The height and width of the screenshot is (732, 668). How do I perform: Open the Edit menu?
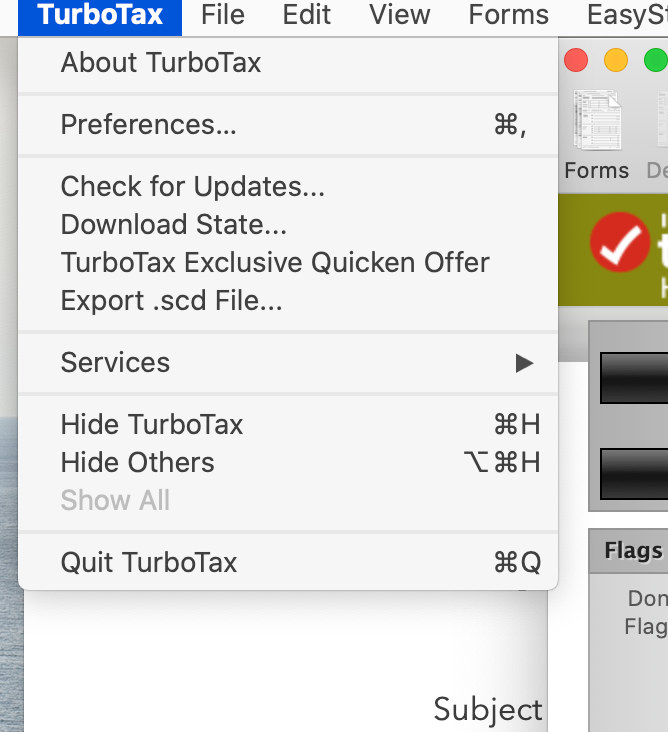(x=307, y=16)
